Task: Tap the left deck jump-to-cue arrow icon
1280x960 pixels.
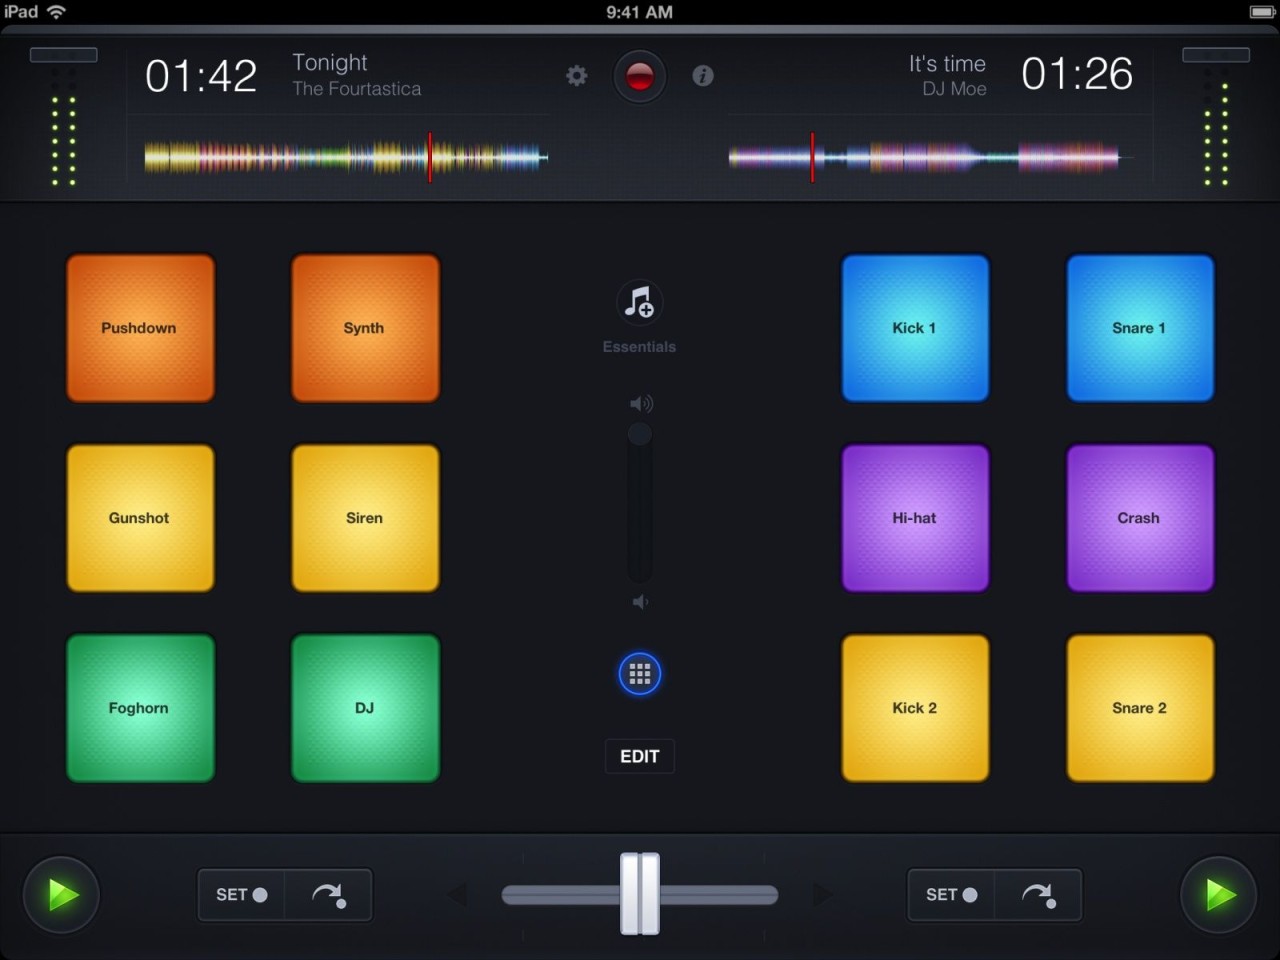Action: pos(328,895)
